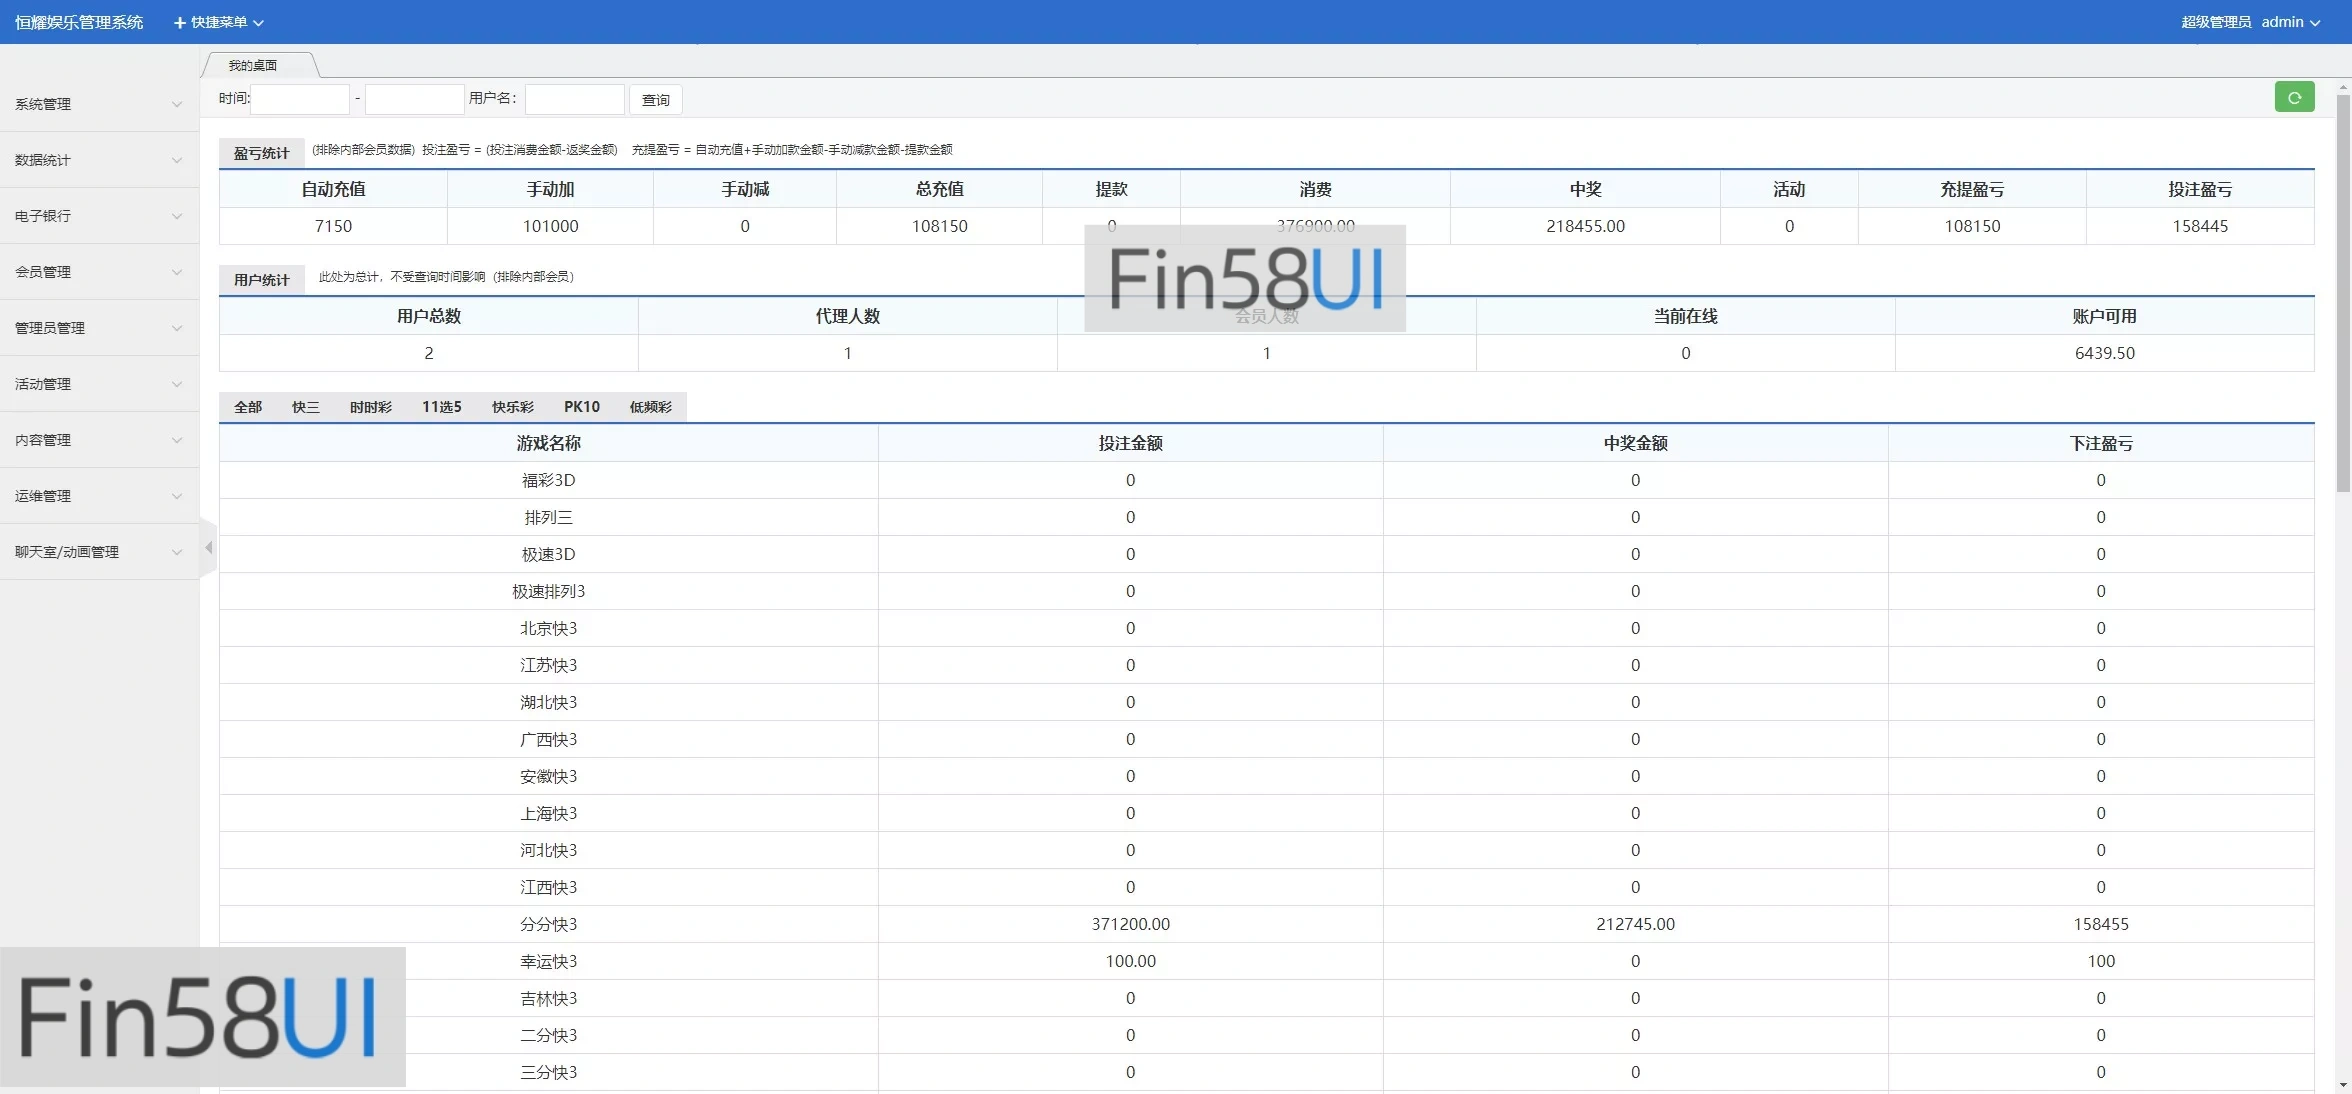Switch to the 时时彩 tab
Image resolution: width=2352 pixels, height=1094 pixels.
[x=370, y=407]
